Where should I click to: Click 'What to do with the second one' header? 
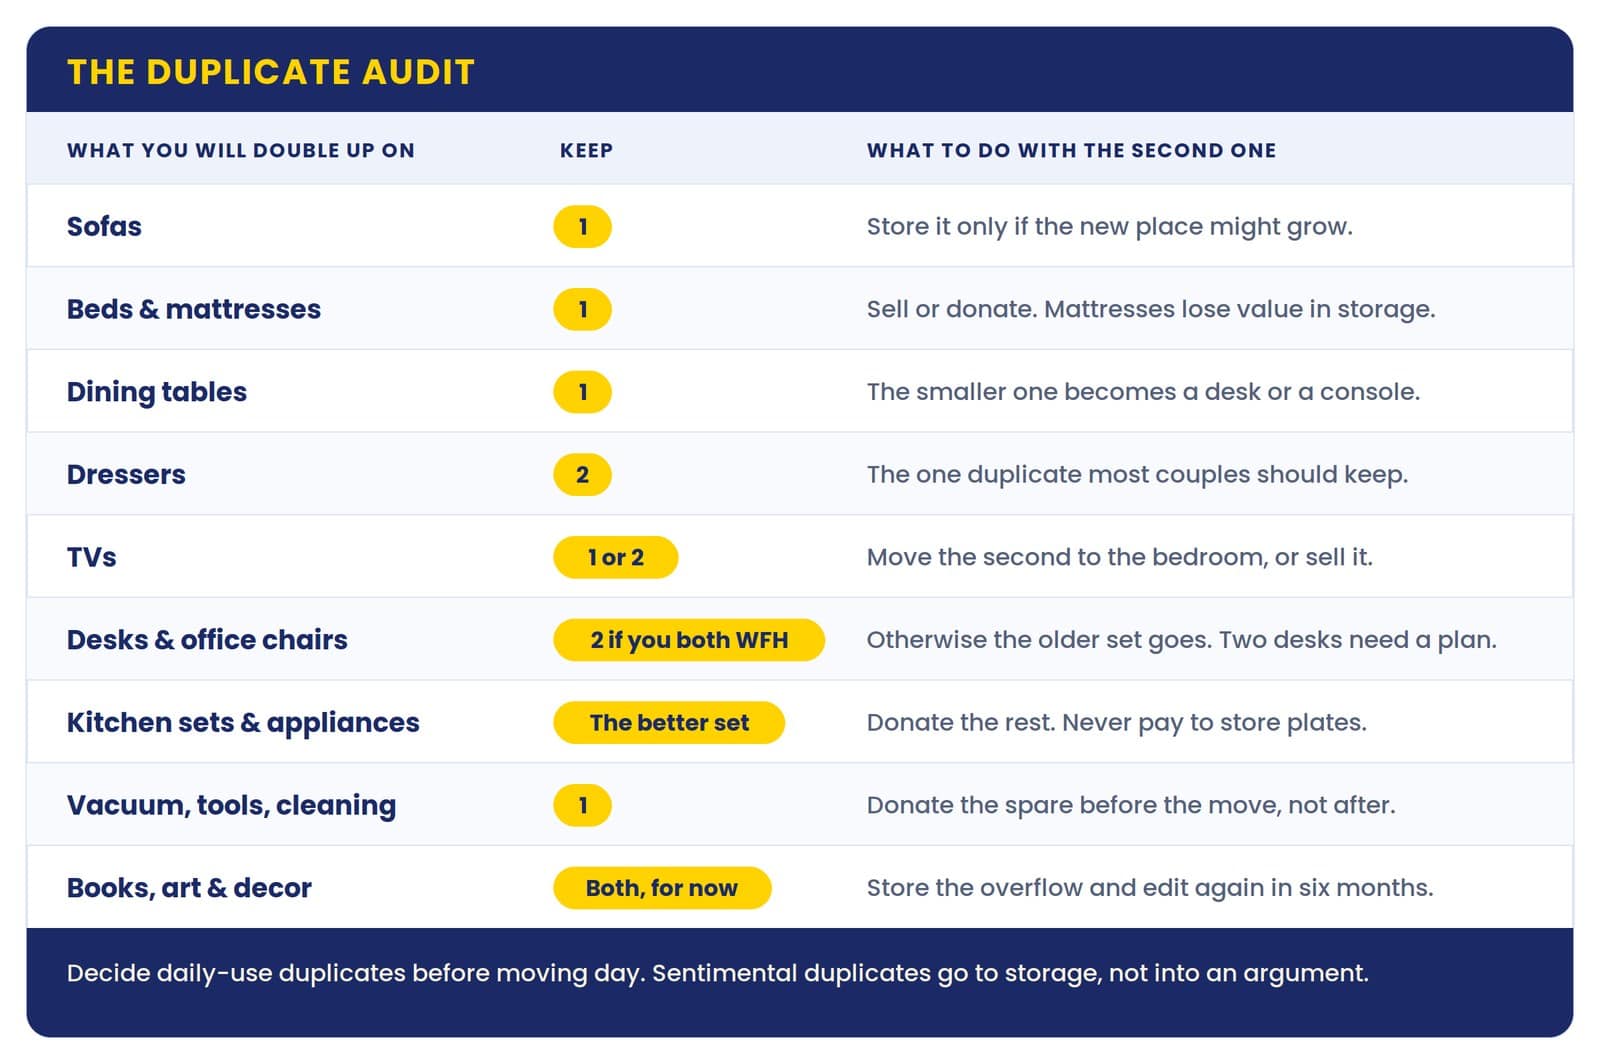click(x=1071, y=150)
